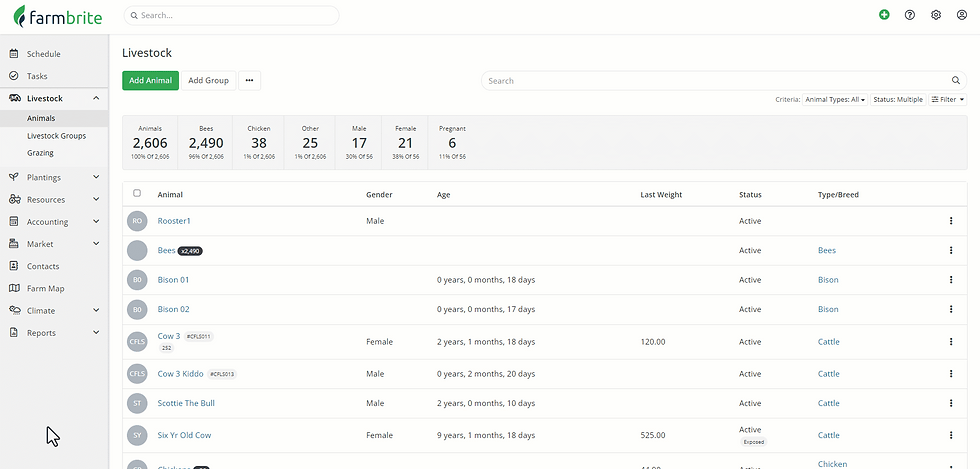Open row actions menu for Scottie The Bull

click(951, 403)
